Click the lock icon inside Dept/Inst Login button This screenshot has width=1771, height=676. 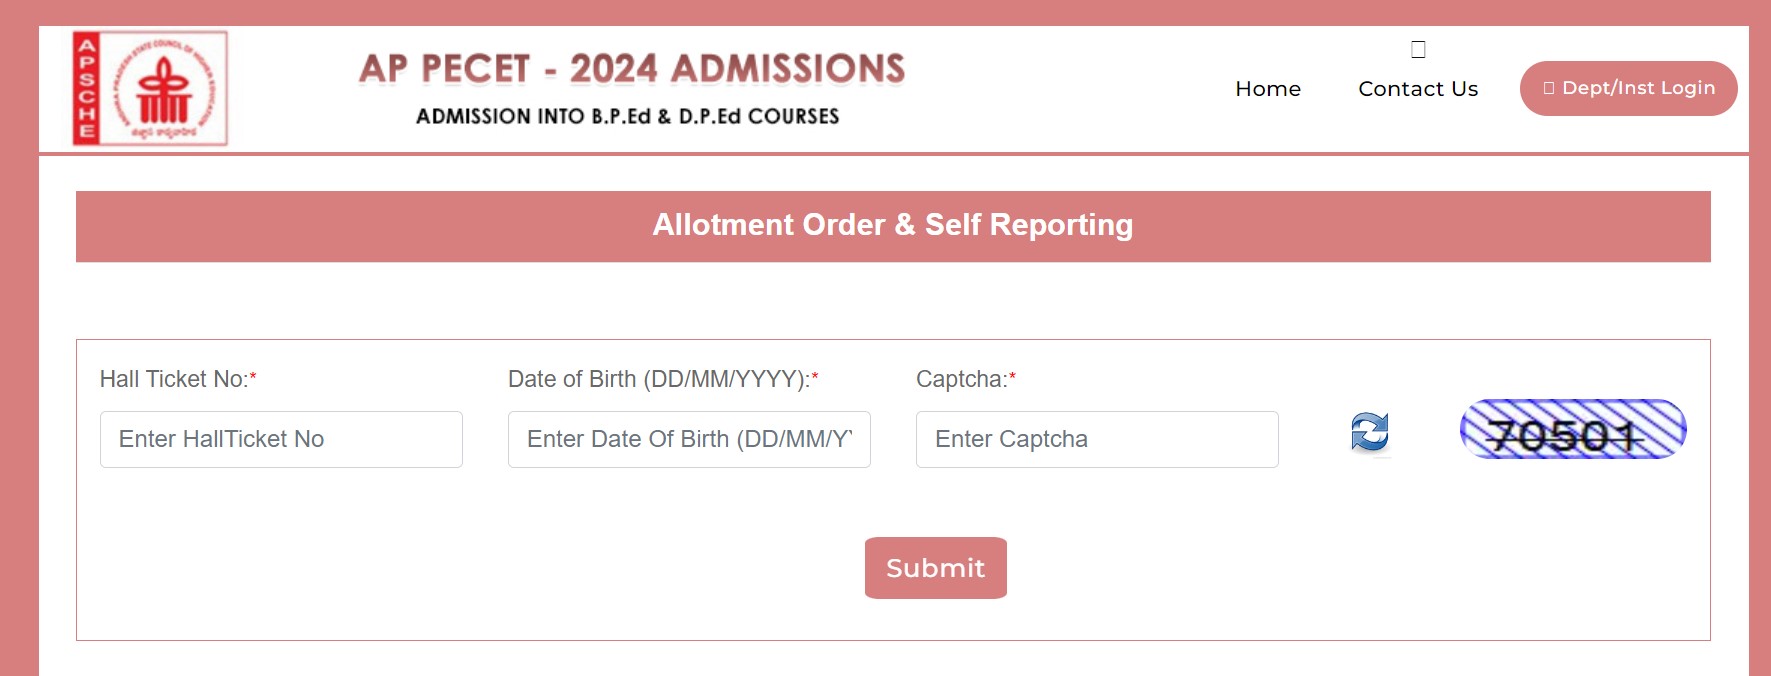[1548, 88]
